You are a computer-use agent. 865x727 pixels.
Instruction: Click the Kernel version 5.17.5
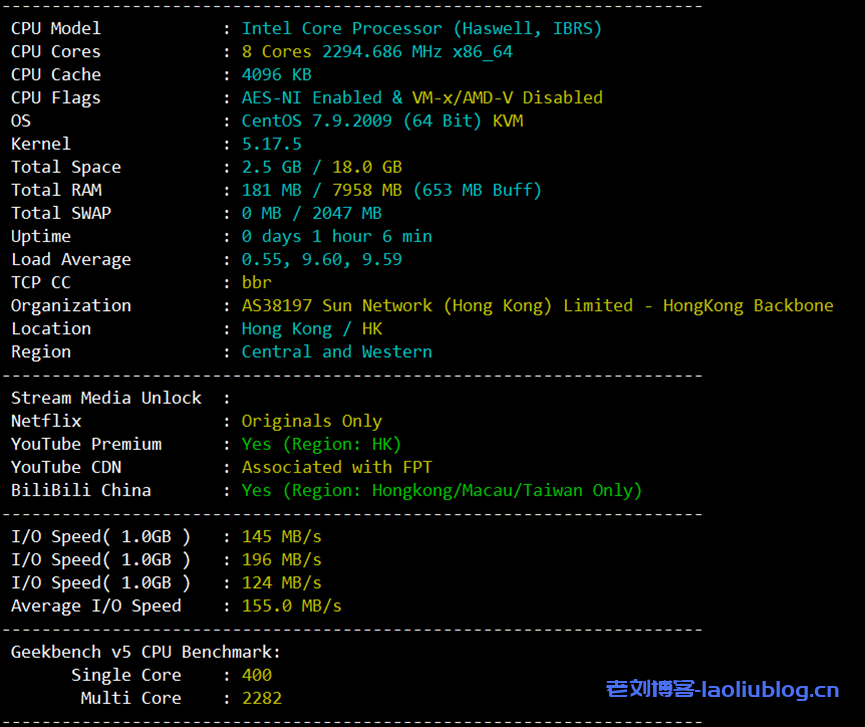(x=271, y=143)
